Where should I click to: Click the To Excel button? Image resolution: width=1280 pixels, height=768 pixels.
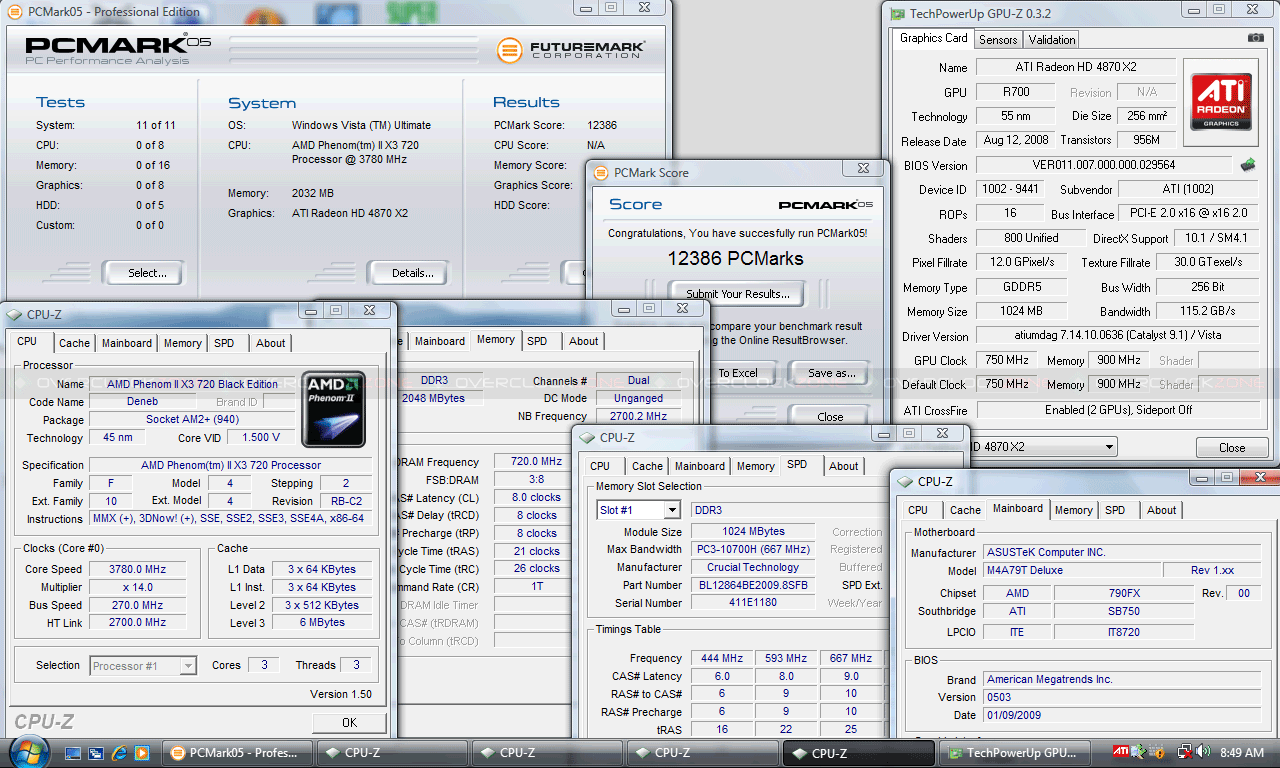tap(738, 373)
